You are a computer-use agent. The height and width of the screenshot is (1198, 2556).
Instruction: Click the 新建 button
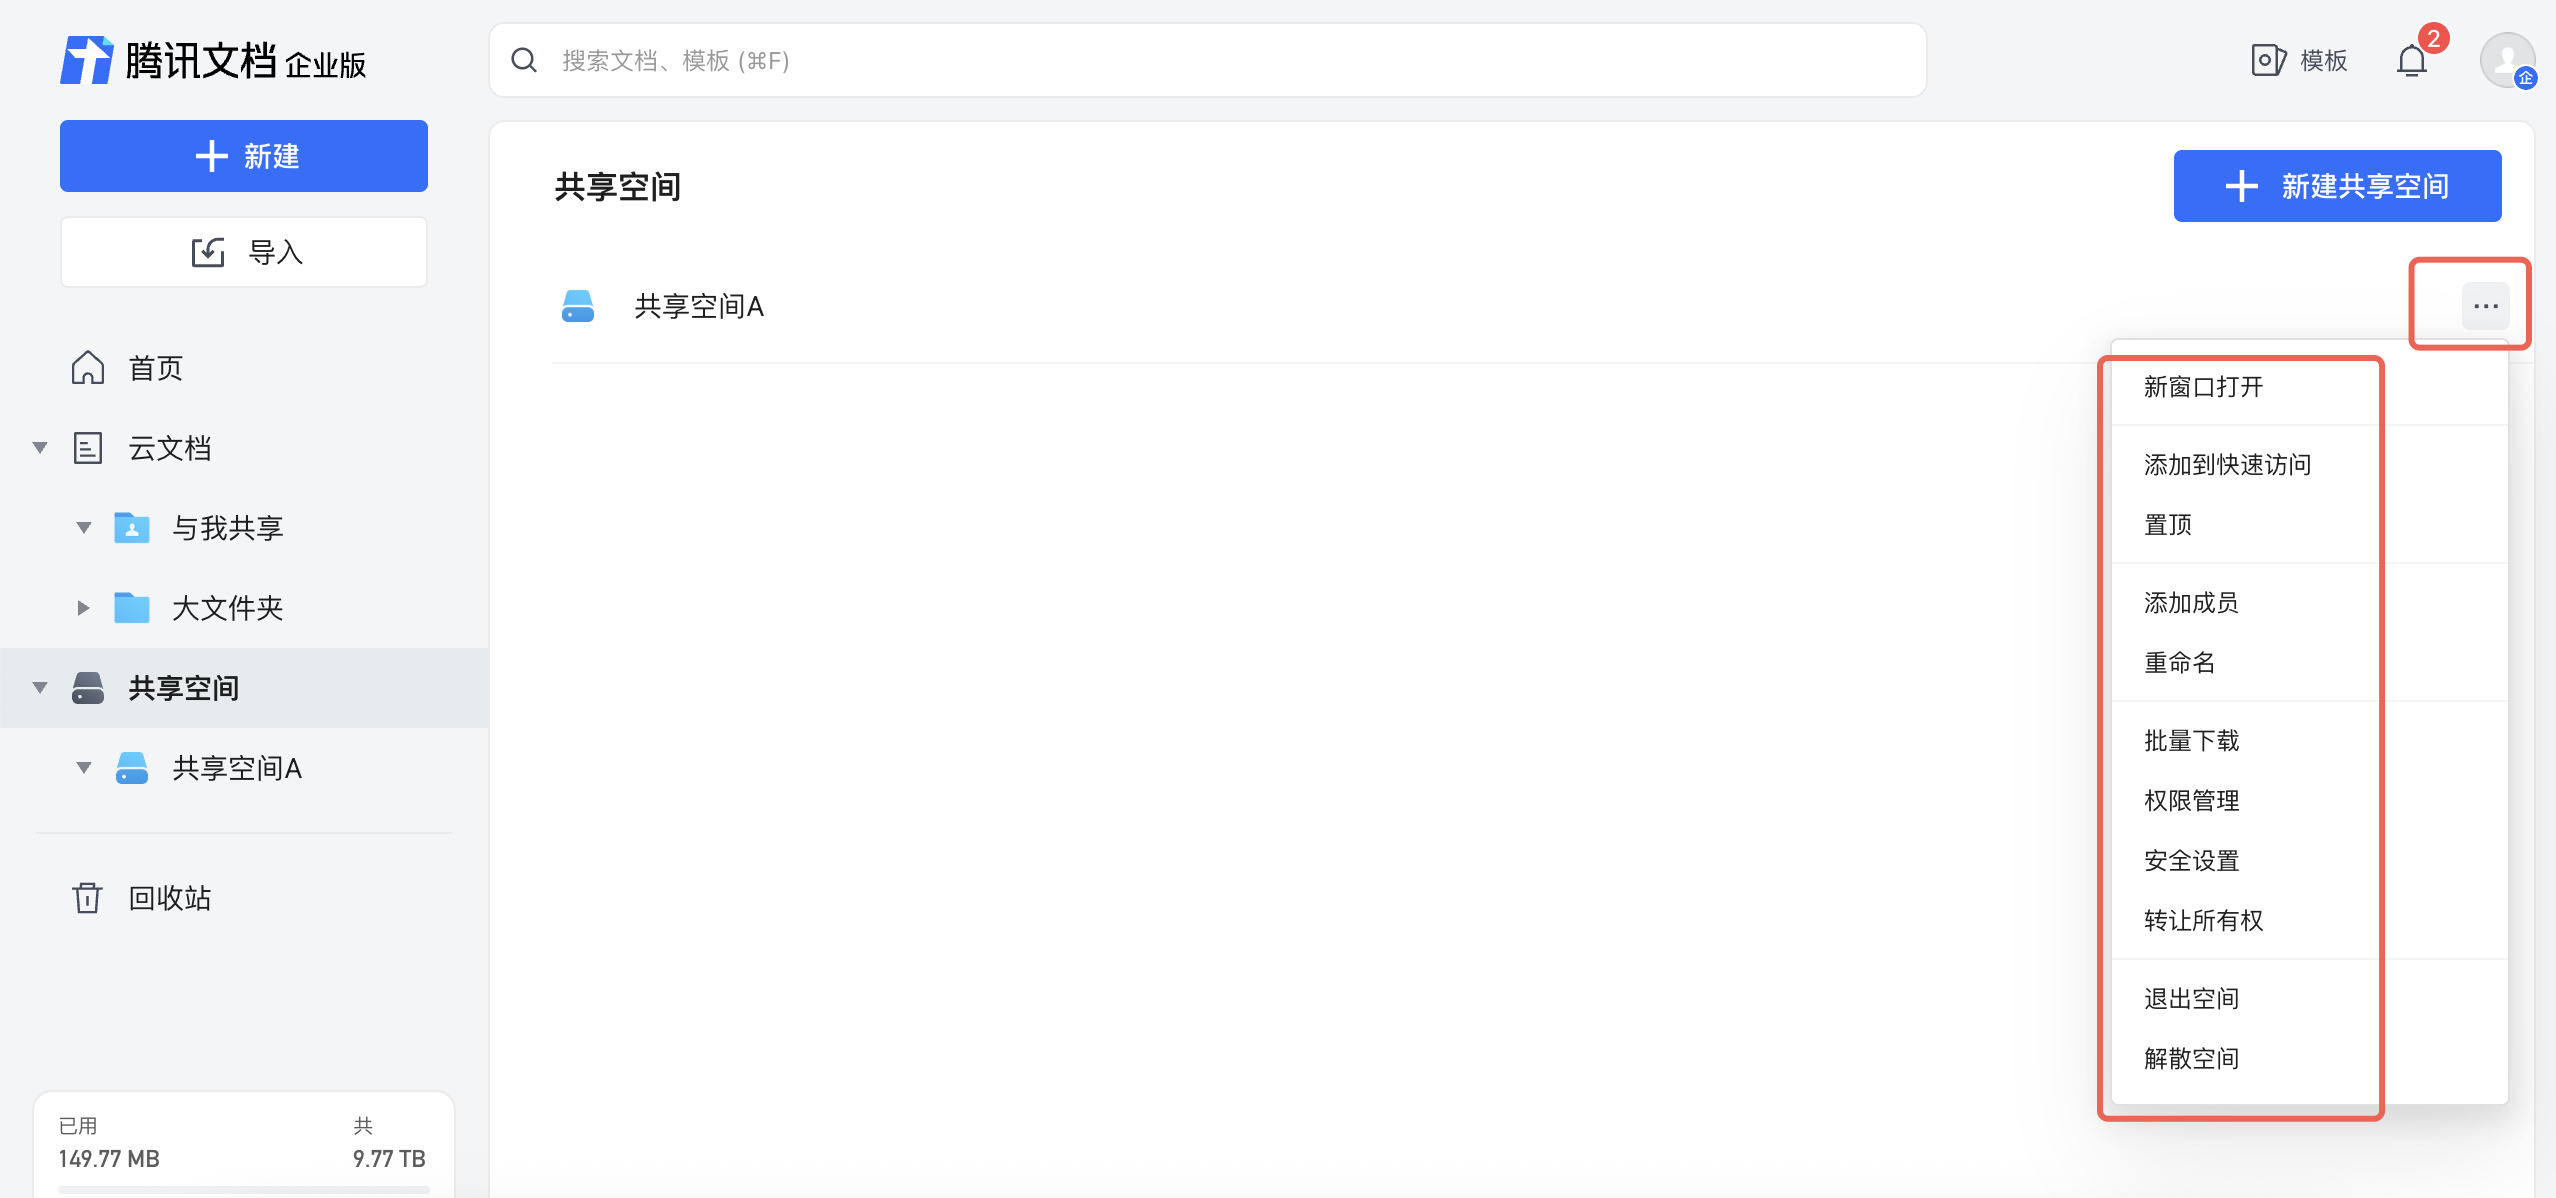pyautogui.click(x=244, y=156)
